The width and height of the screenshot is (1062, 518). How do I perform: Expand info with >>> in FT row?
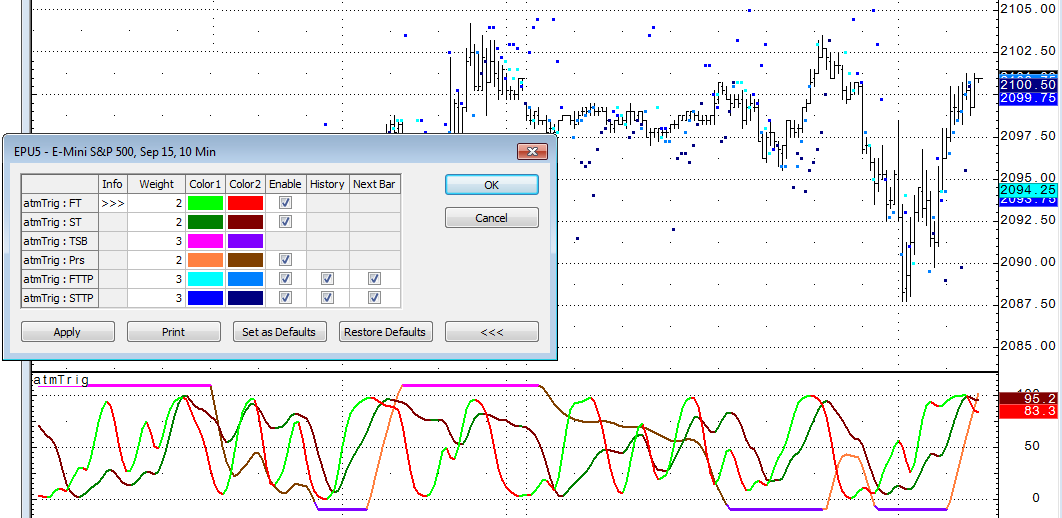112,203
